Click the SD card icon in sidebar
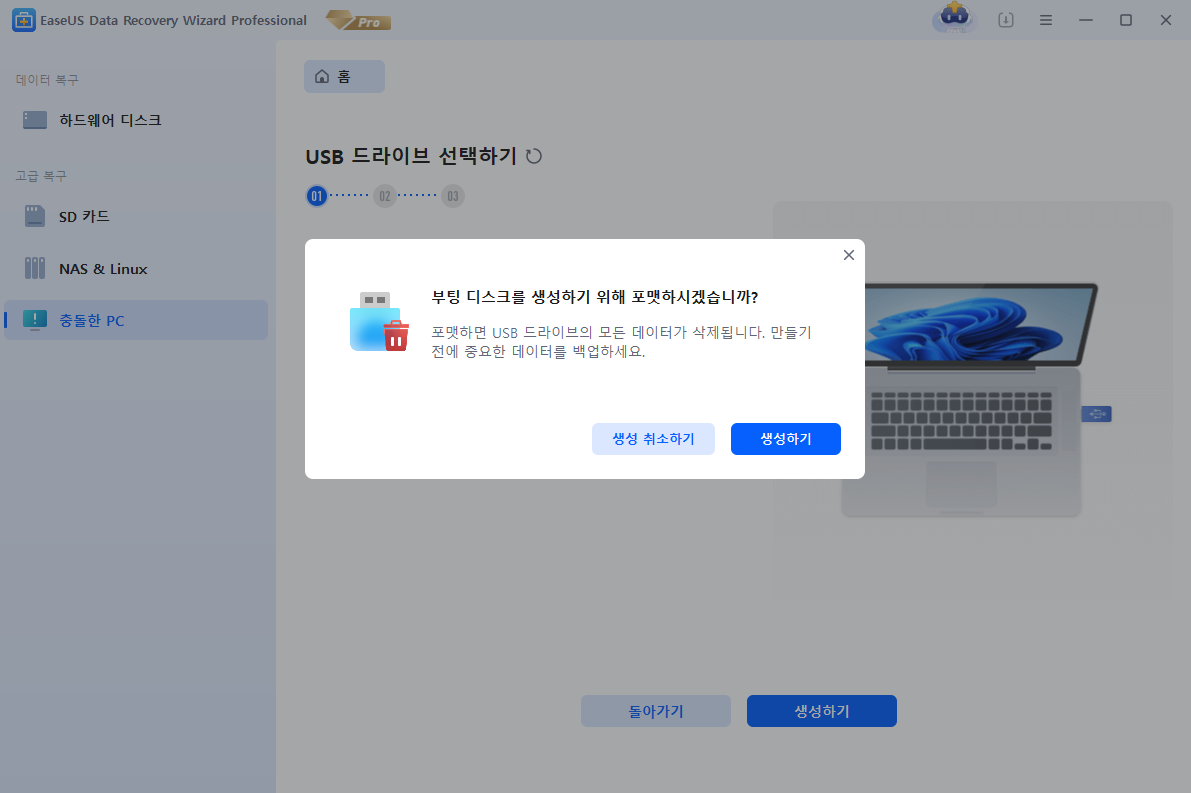 point(35,216)
